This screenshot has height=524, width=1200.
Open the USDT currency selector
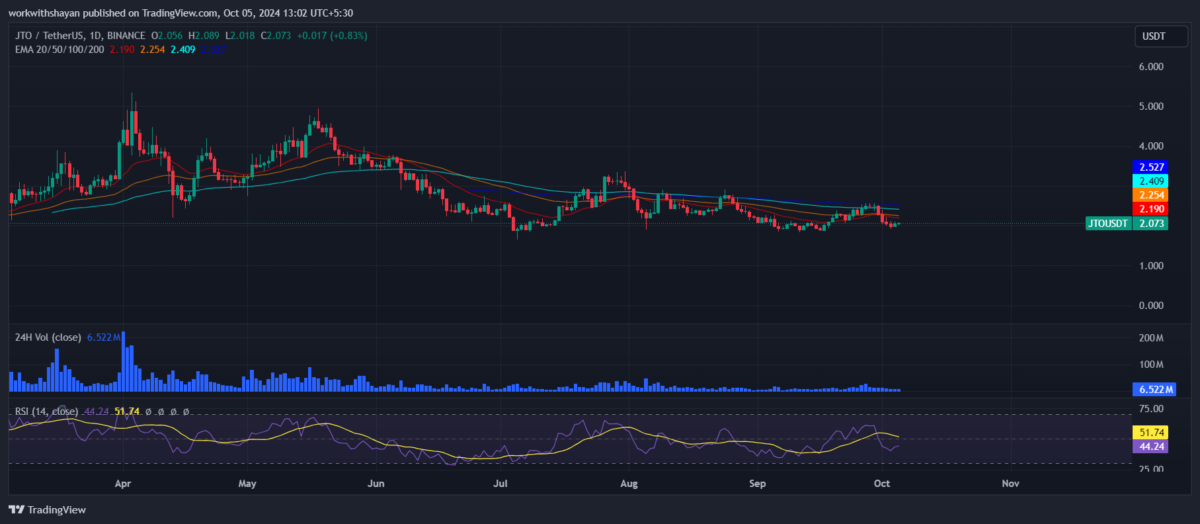click(1155, 37)
